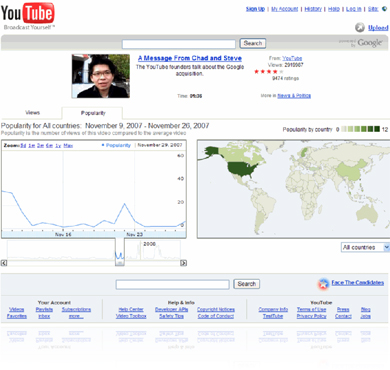Click the video thumbnail of the founder
This screenshot has height=370, width=390.
[101, 76]
